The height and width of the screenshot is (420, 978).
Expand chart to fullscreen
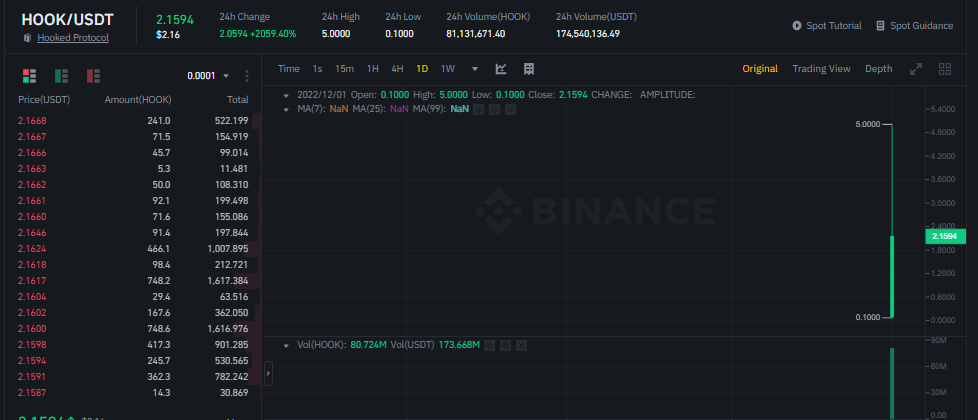point(915,69)
